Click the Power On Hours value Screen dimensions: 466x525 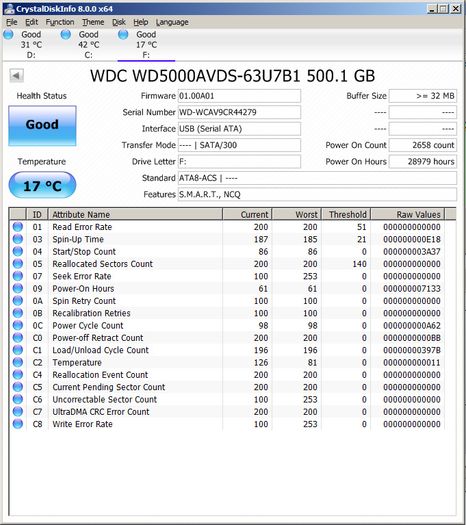click(422, 162)
